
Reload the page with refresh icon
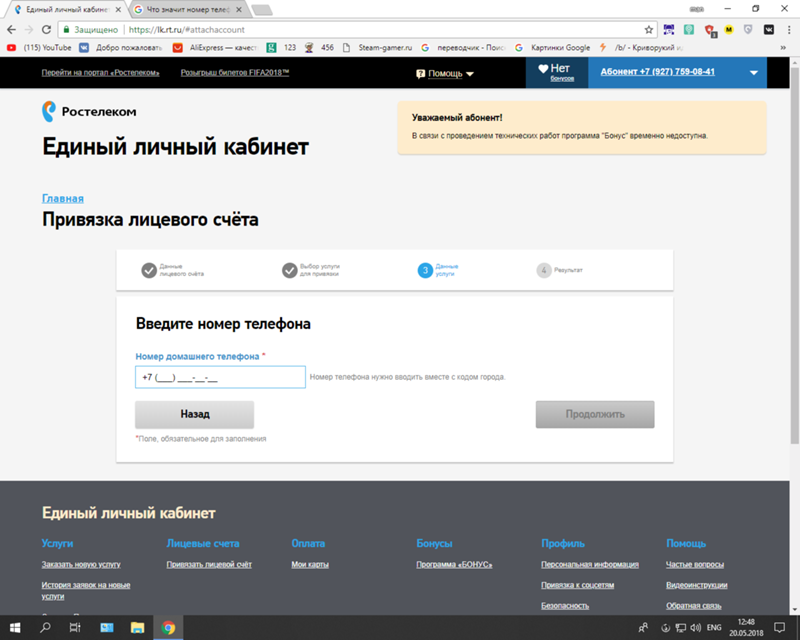(x=47, y=29)
